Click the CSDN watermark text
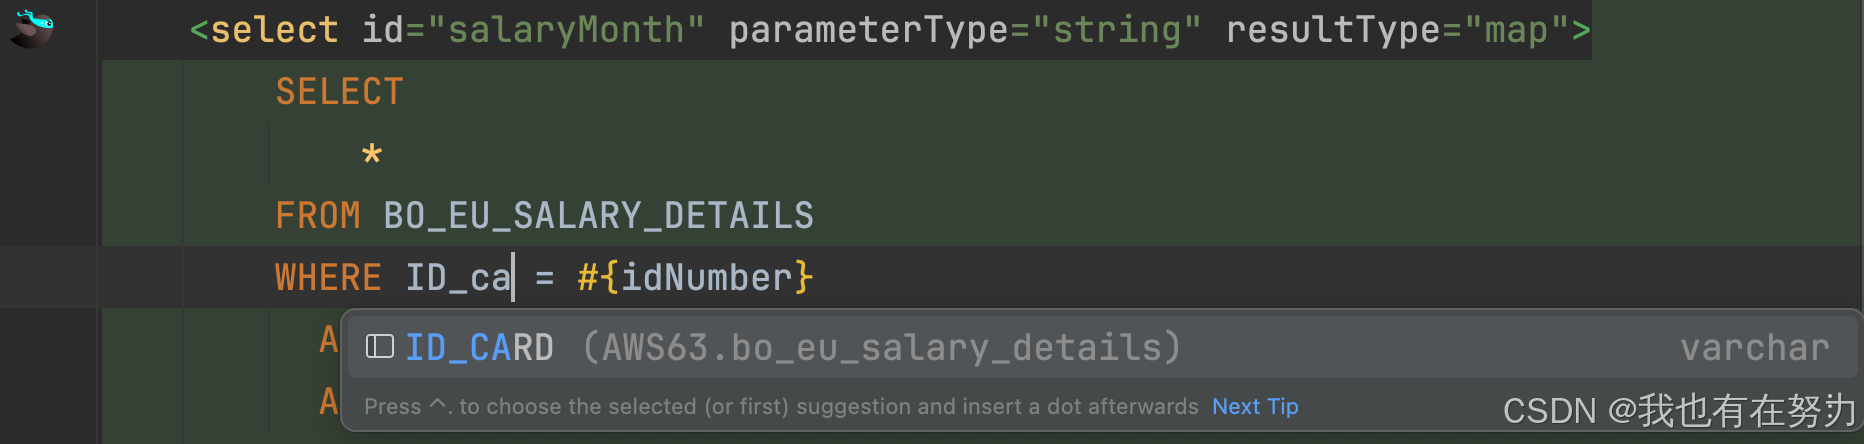This screenshot has height=444, width=1864. point(1680,411)
